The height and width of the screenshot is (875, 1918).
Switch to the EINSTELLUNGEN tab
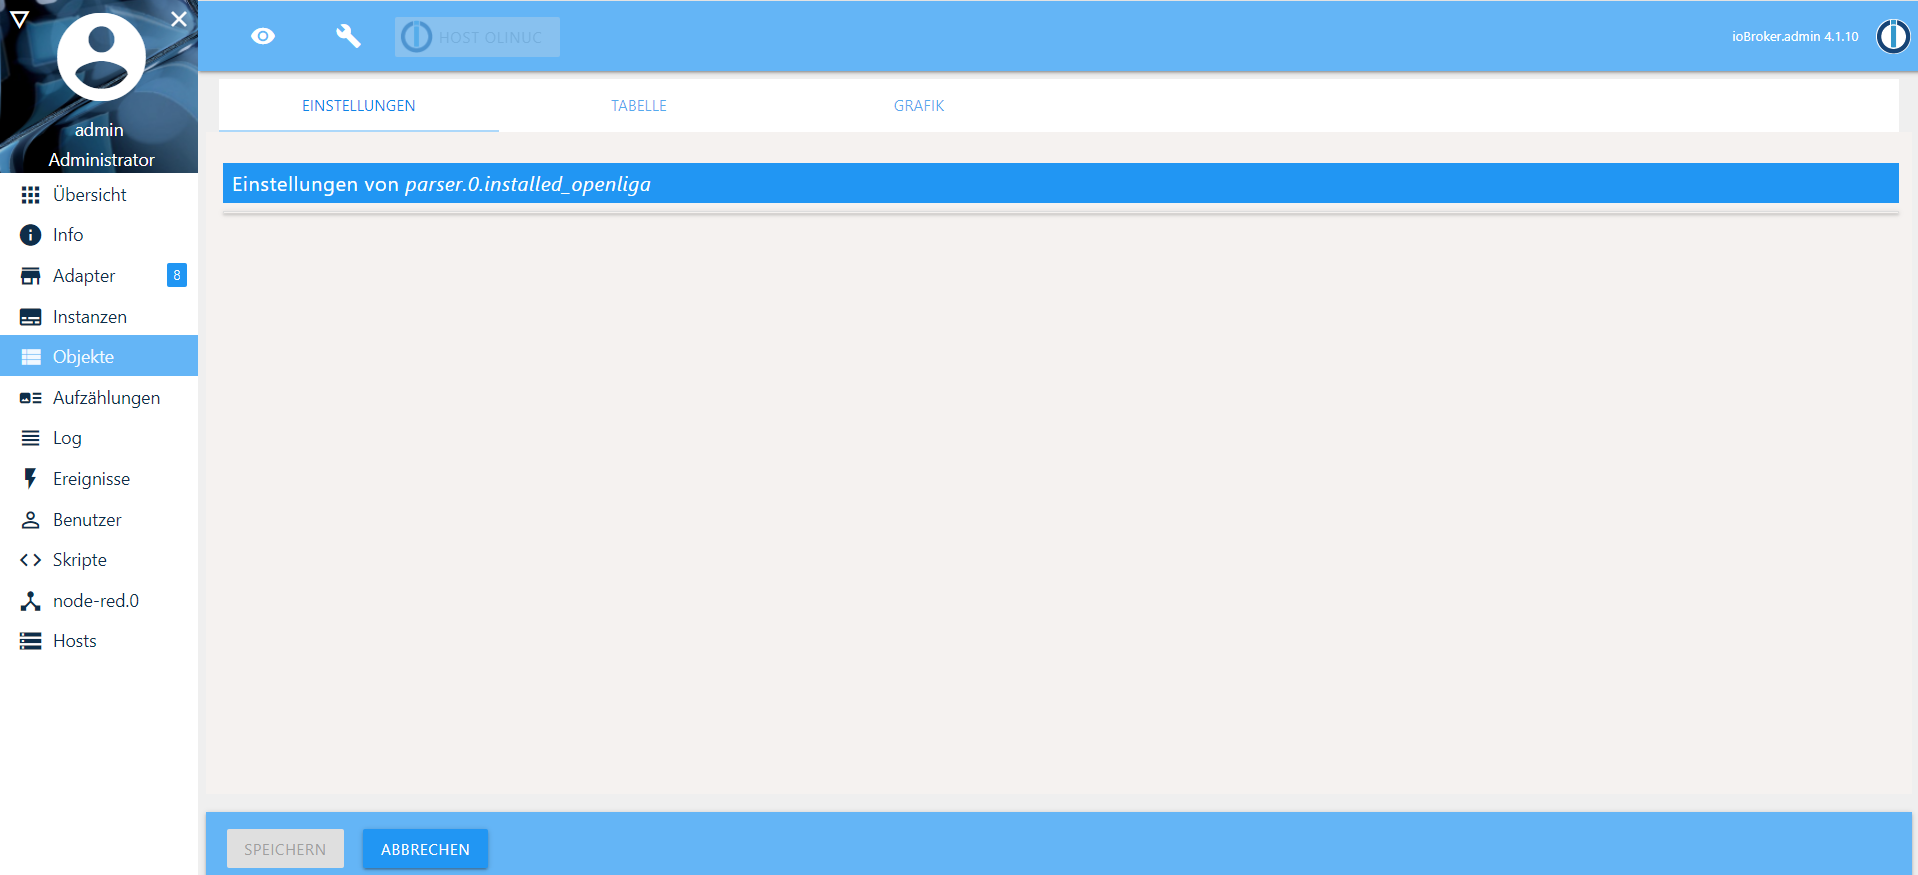coord(359,106)
